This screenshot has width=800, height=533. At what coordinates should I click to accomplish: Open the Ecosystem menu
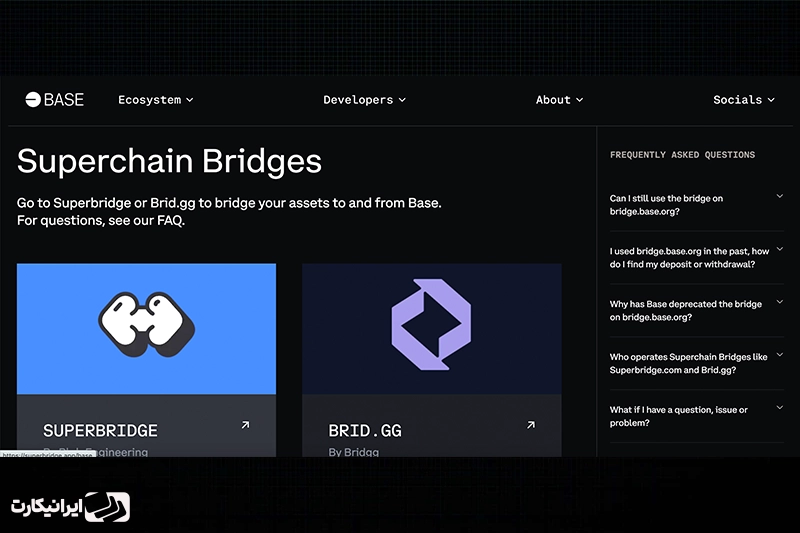pos(156,100)
